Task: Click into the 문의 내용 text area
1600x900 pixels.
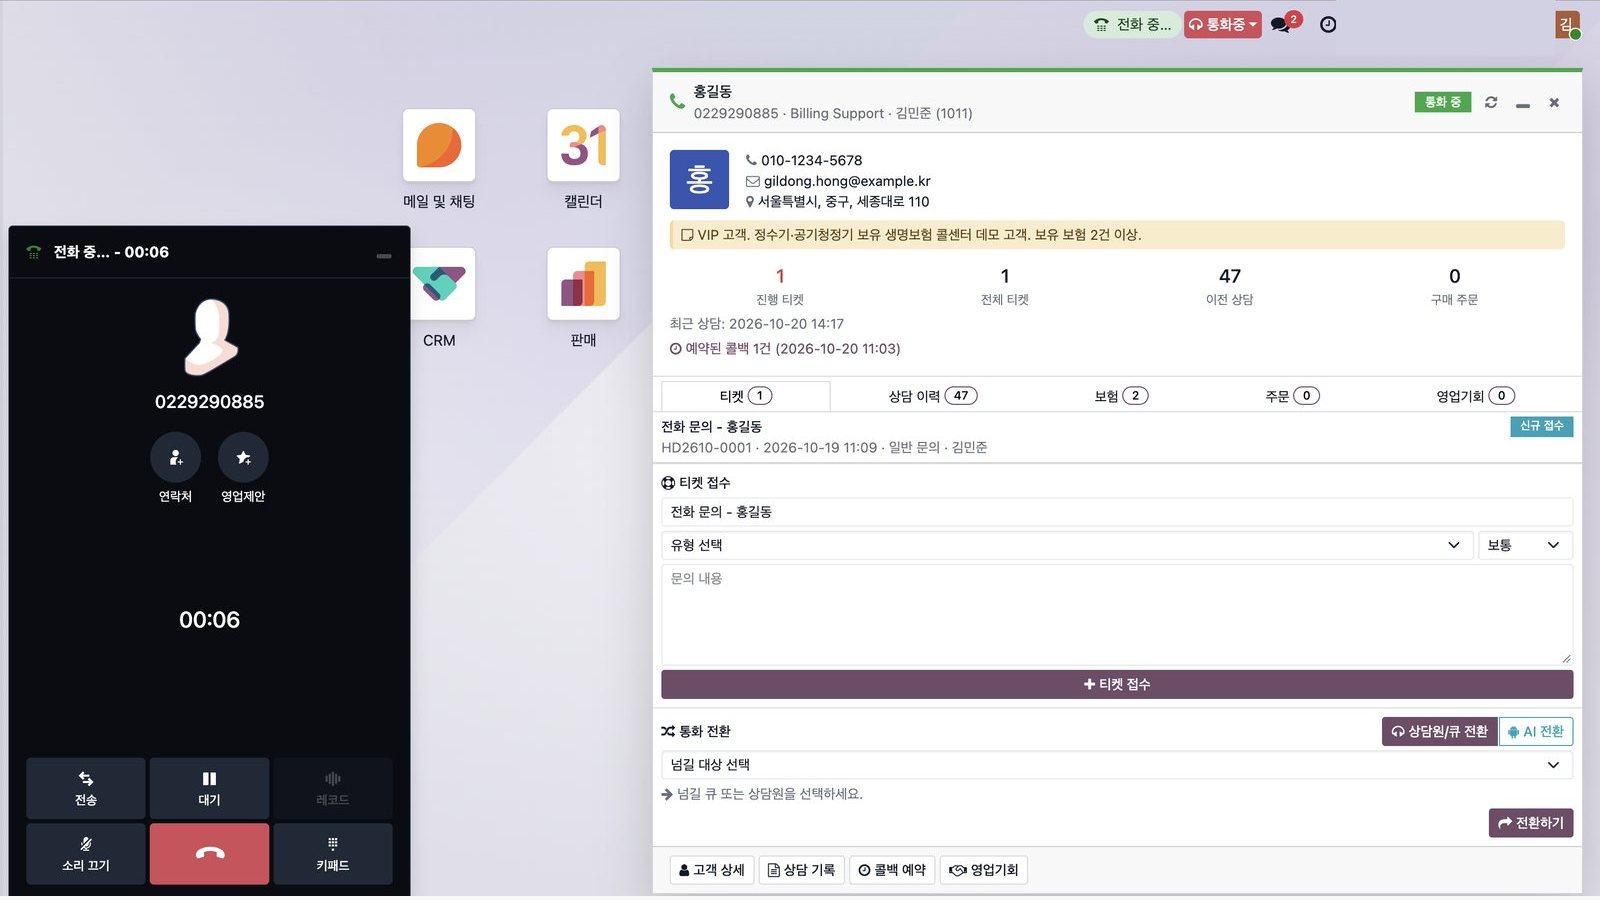Action: click(1117, 615)
